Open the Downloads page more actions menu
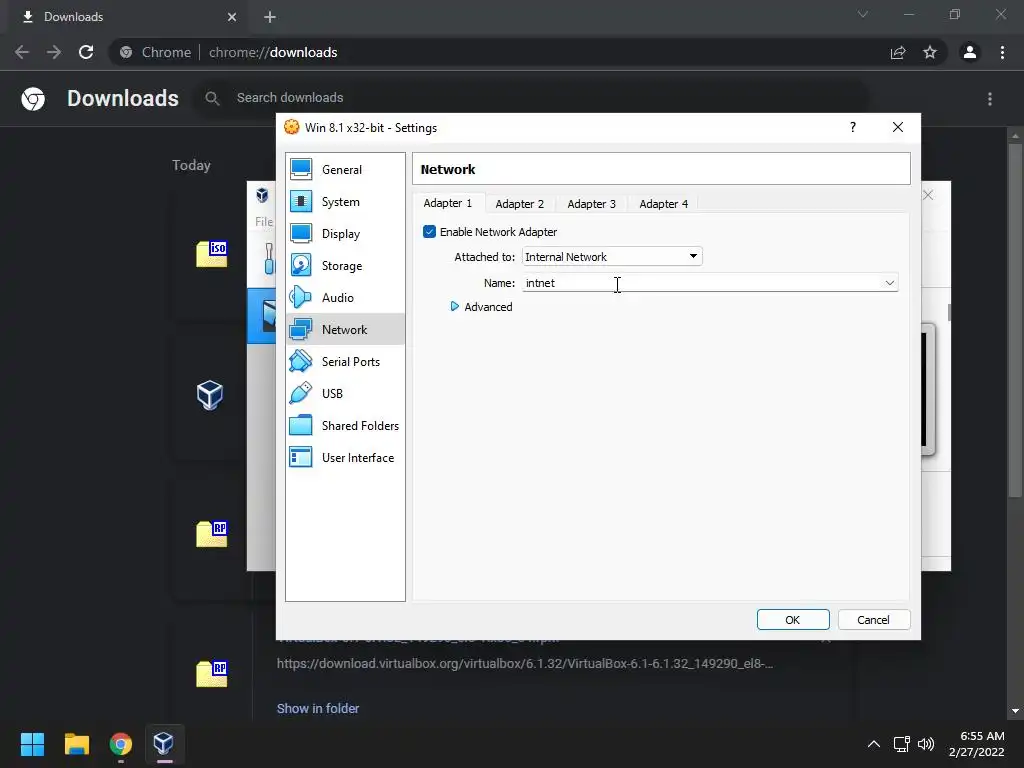1024x768 pixels. point(990,99)
